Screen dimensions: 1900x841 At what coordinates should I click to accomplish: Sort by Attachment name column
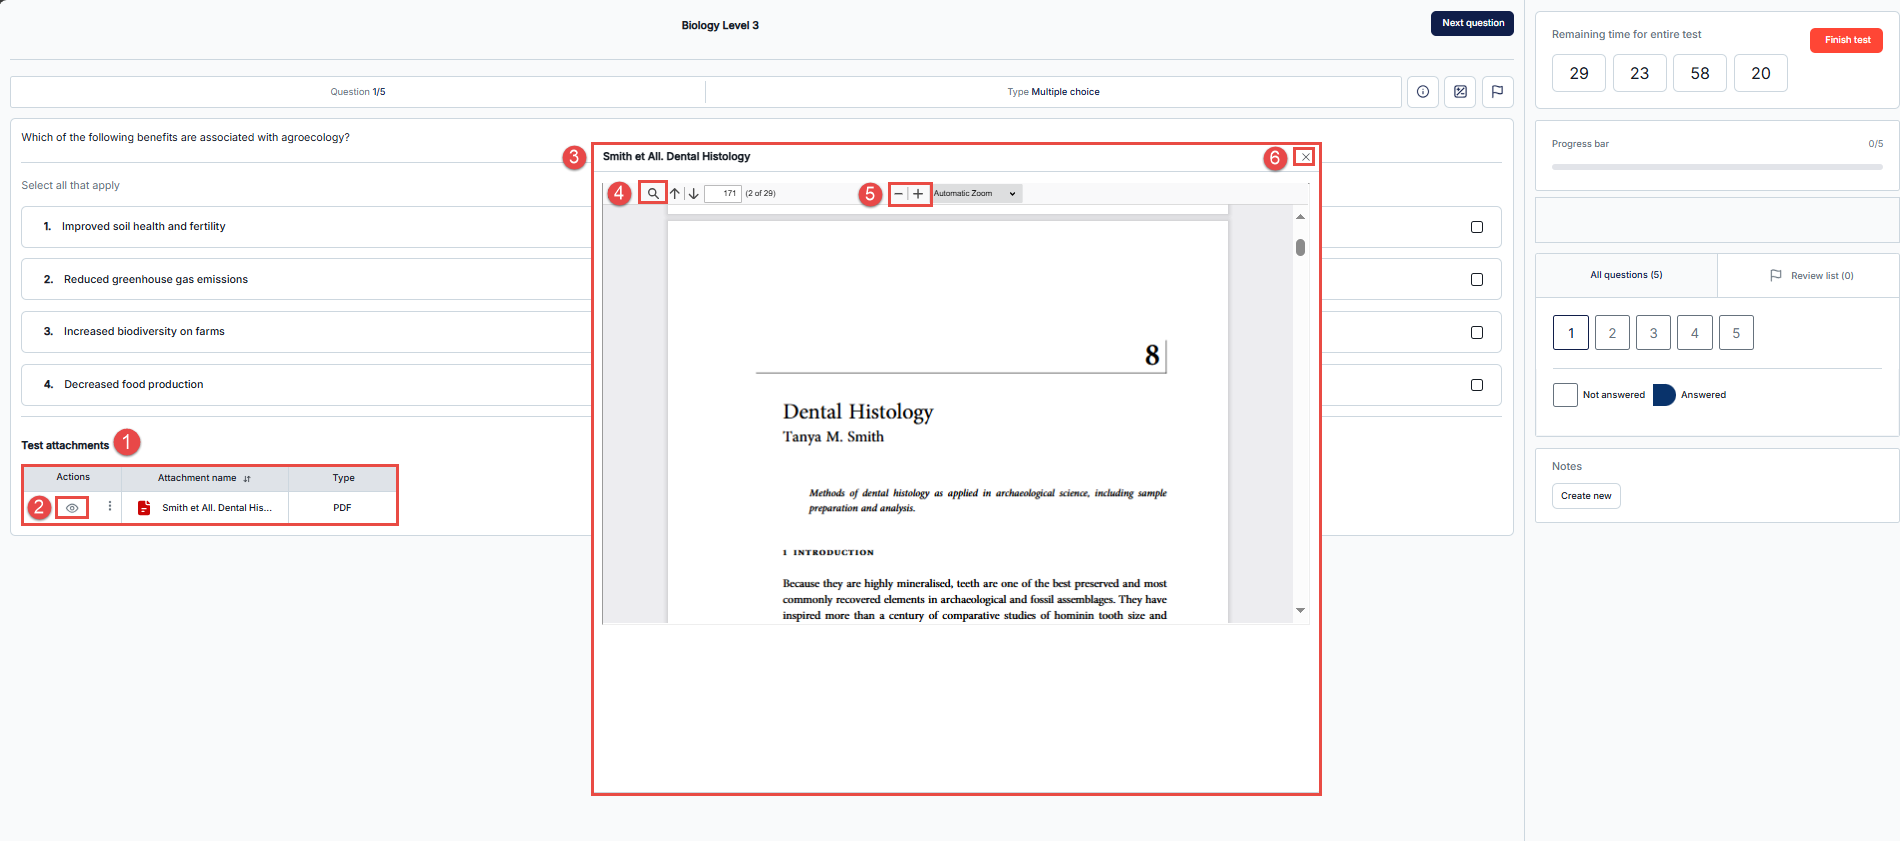pos(205,478)
